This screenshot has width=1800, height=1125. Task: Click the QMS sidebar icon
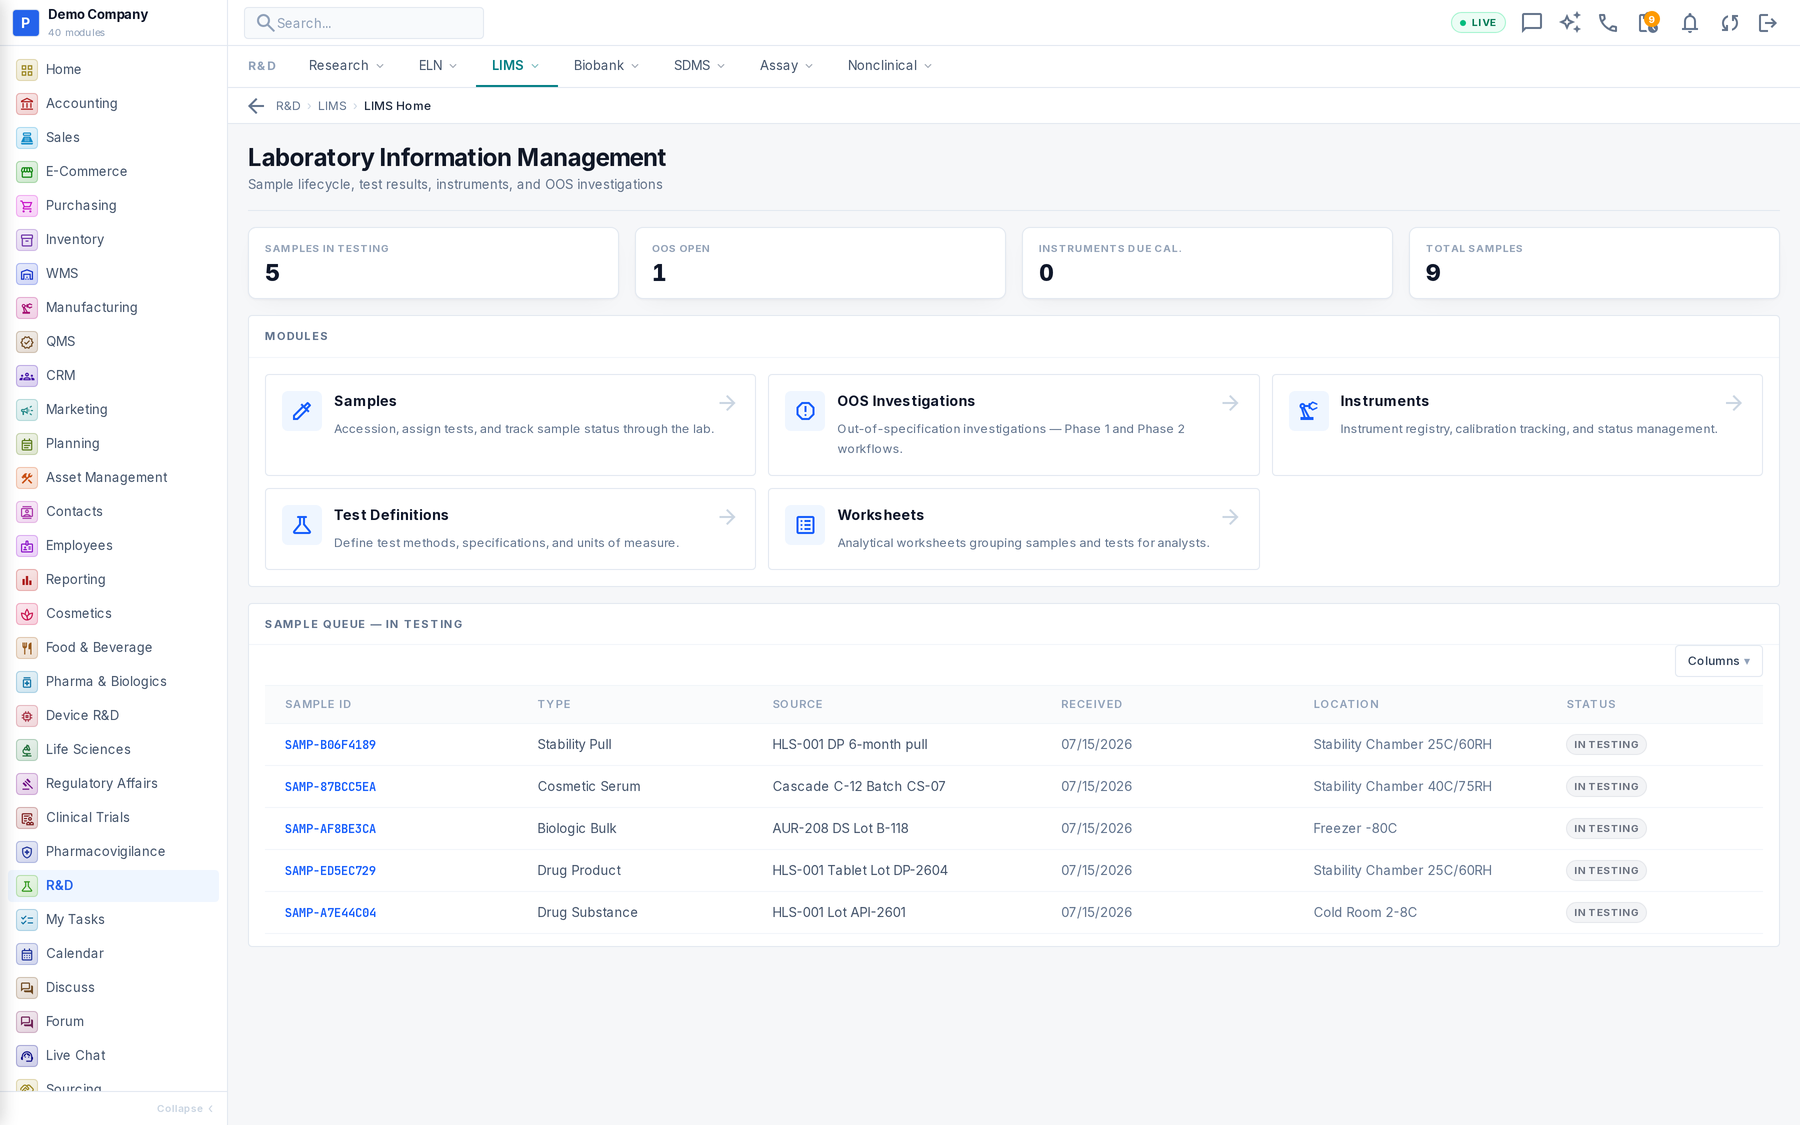pos(27,342)
